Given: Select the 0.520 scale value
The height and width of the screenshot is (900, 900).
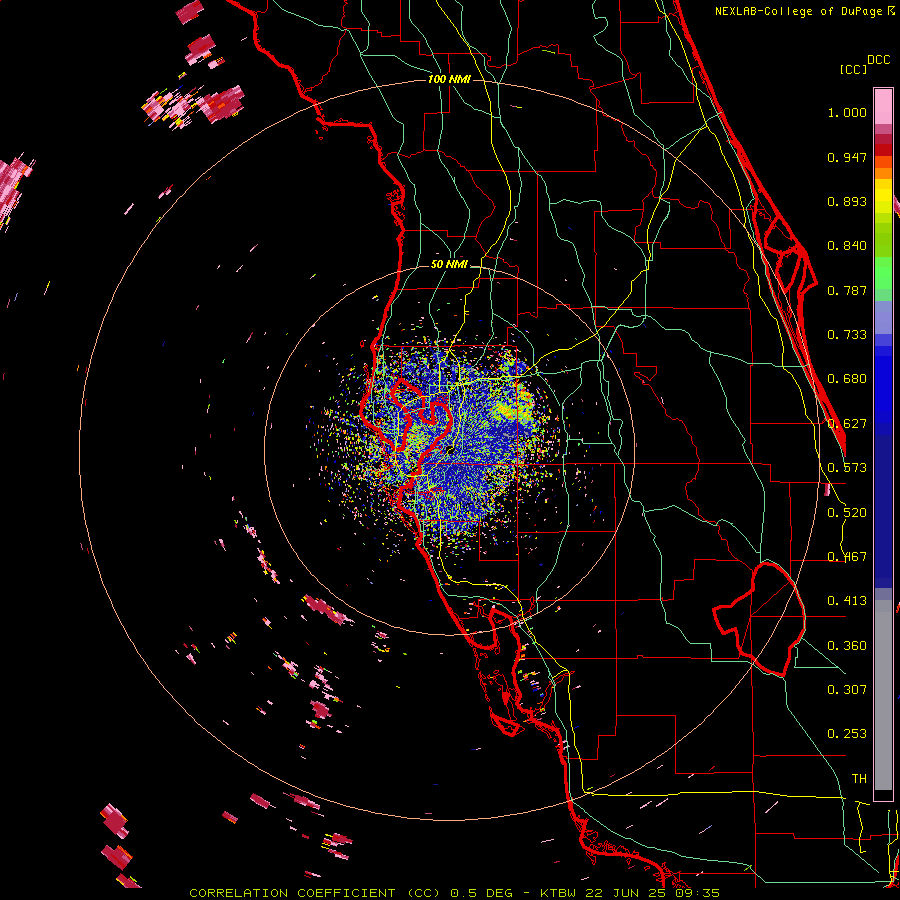Looking at the screenshot, I should tap(847, 513).
